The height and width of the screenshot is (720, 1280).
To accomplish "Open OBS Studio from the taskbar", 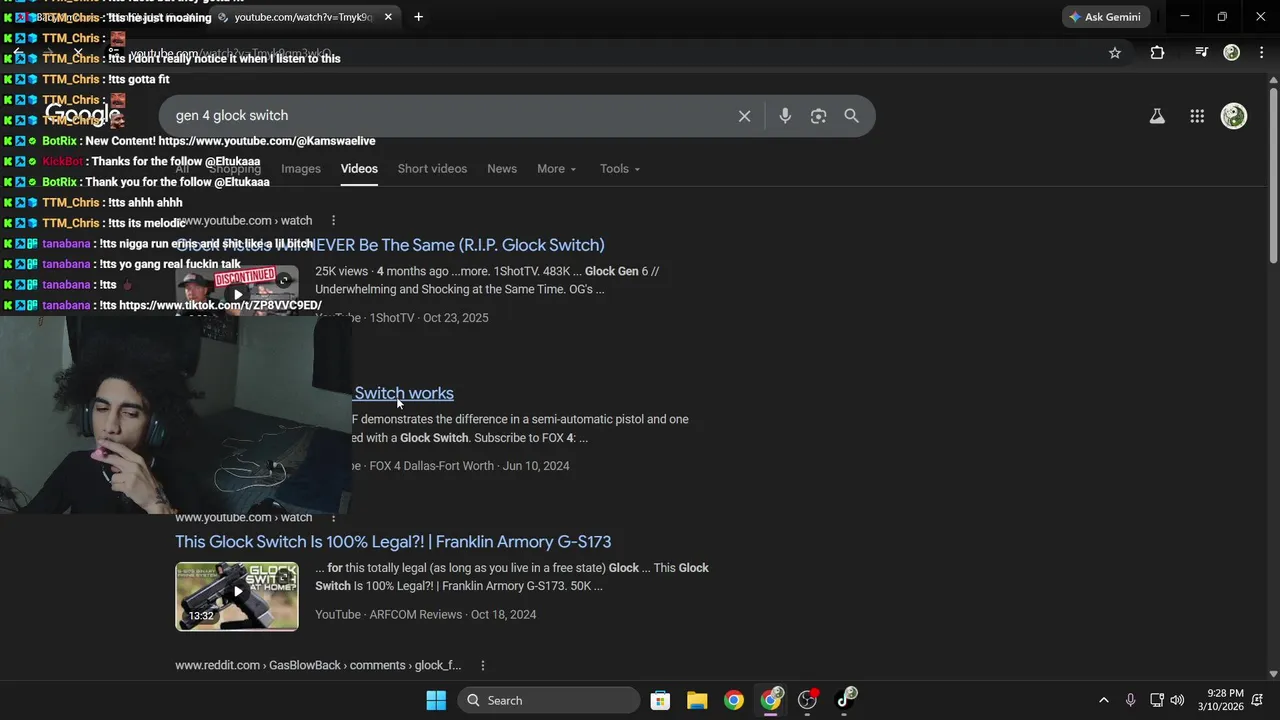I will tap(808, 700).
